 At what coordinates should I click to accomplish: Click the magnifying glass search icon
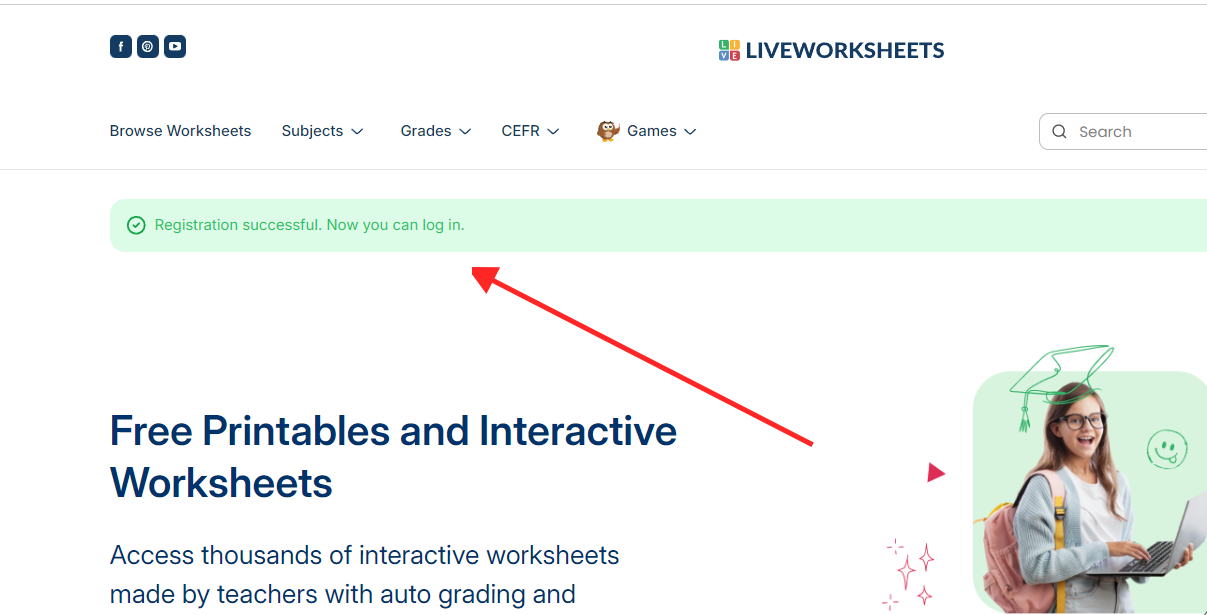click(x=1060, y=132)
